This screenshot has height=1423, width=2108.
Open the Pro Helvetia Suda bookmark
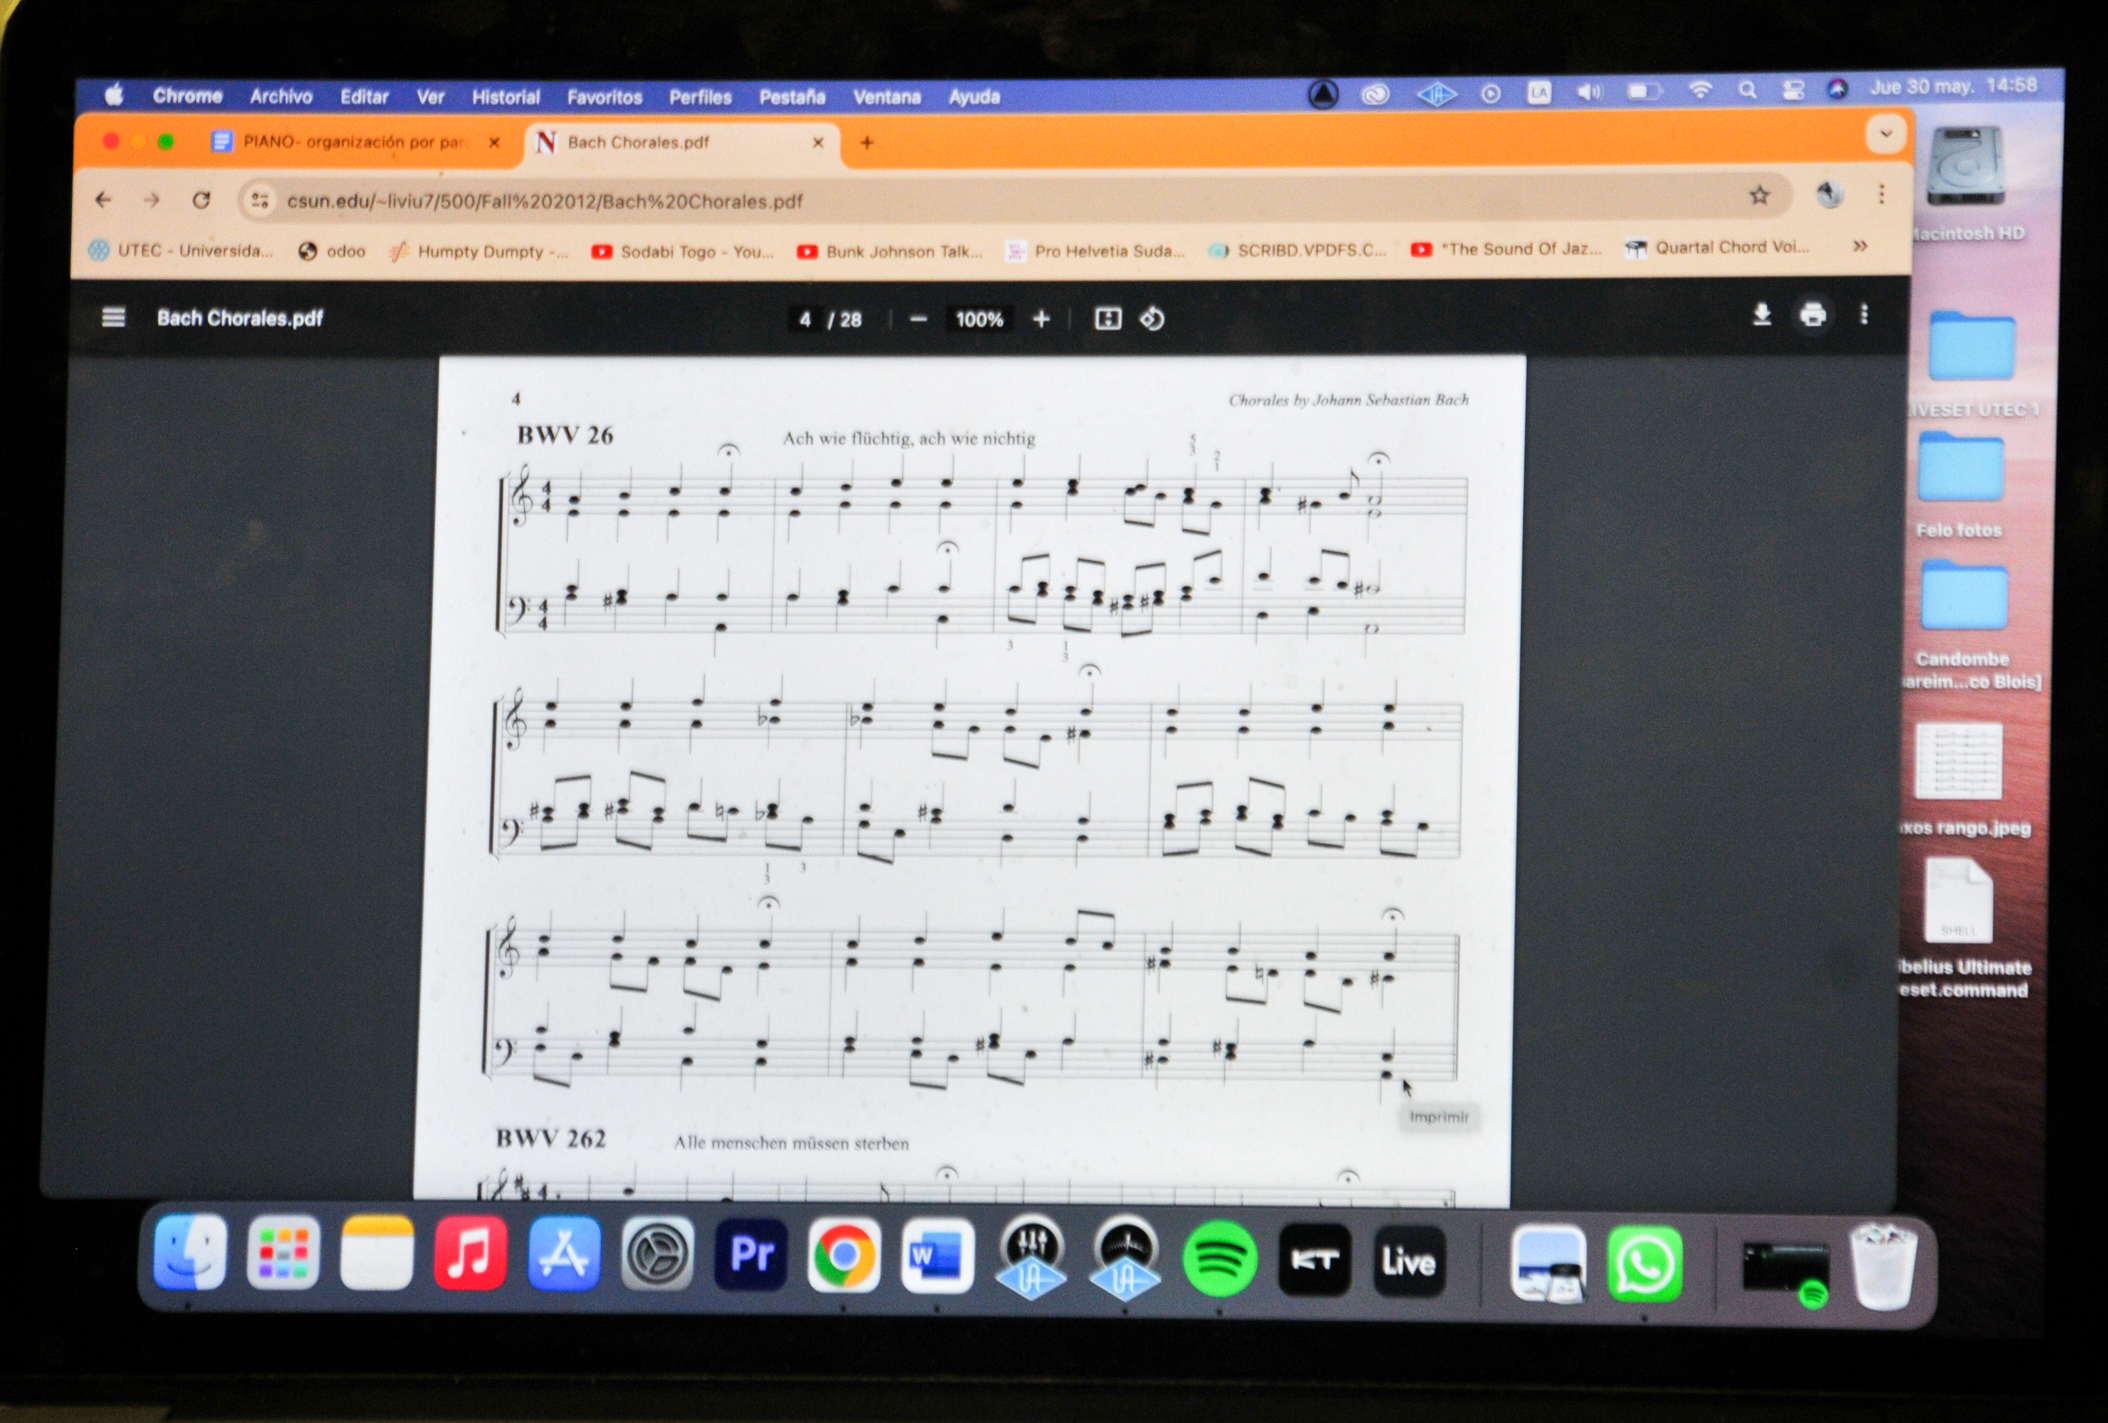[x=1095, y=251]
